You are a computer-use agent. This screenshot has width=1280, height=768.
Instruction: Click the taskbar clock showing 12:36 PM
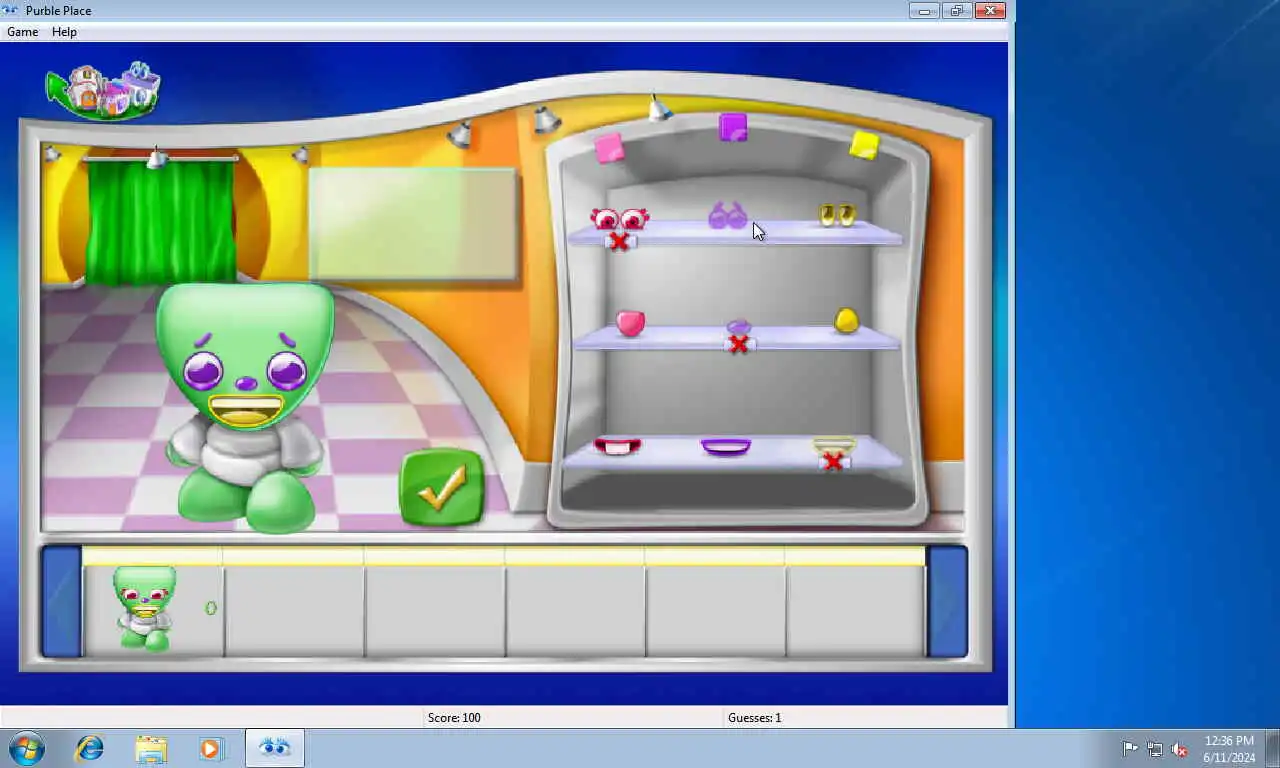[1229, 749]
